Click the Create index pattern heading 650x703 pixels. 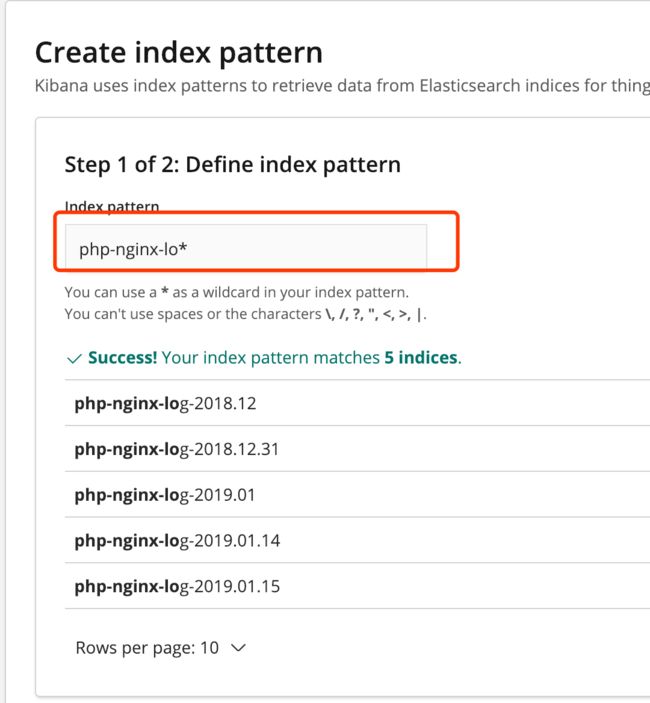[179, 53]
